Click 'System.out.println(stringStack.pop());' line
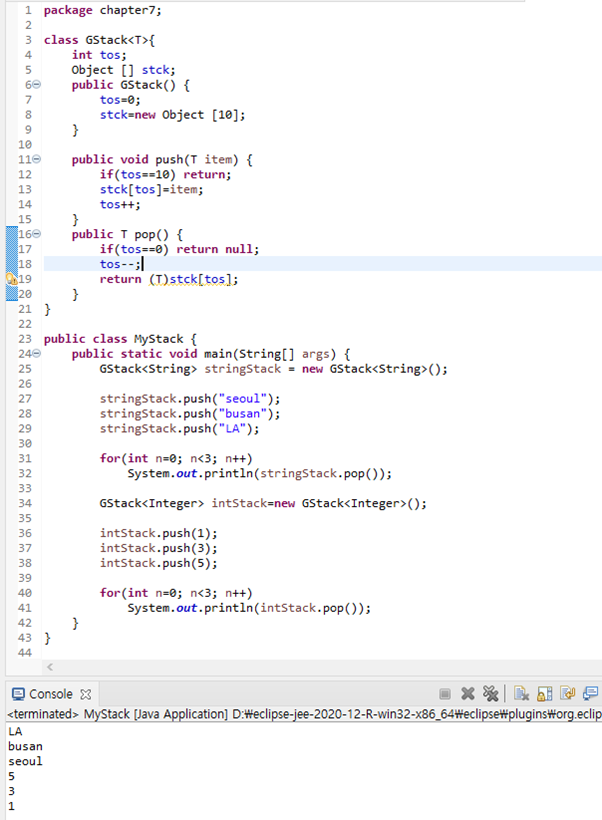This screenshot has width=602, height=820. [x=259, y=474]
